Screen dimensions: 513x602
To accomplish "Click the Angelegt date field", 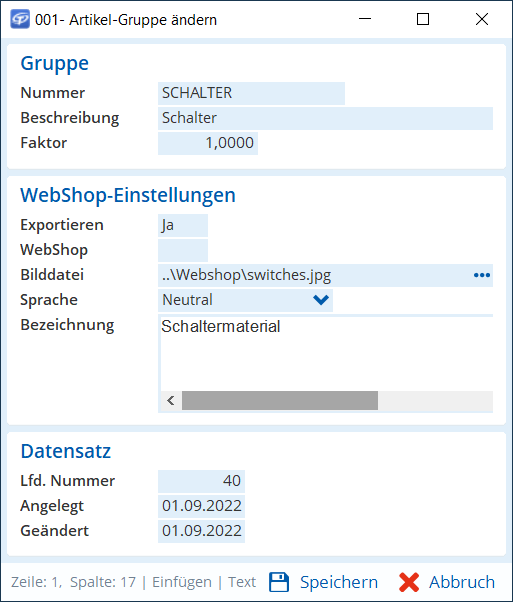I will click(201, 506).
